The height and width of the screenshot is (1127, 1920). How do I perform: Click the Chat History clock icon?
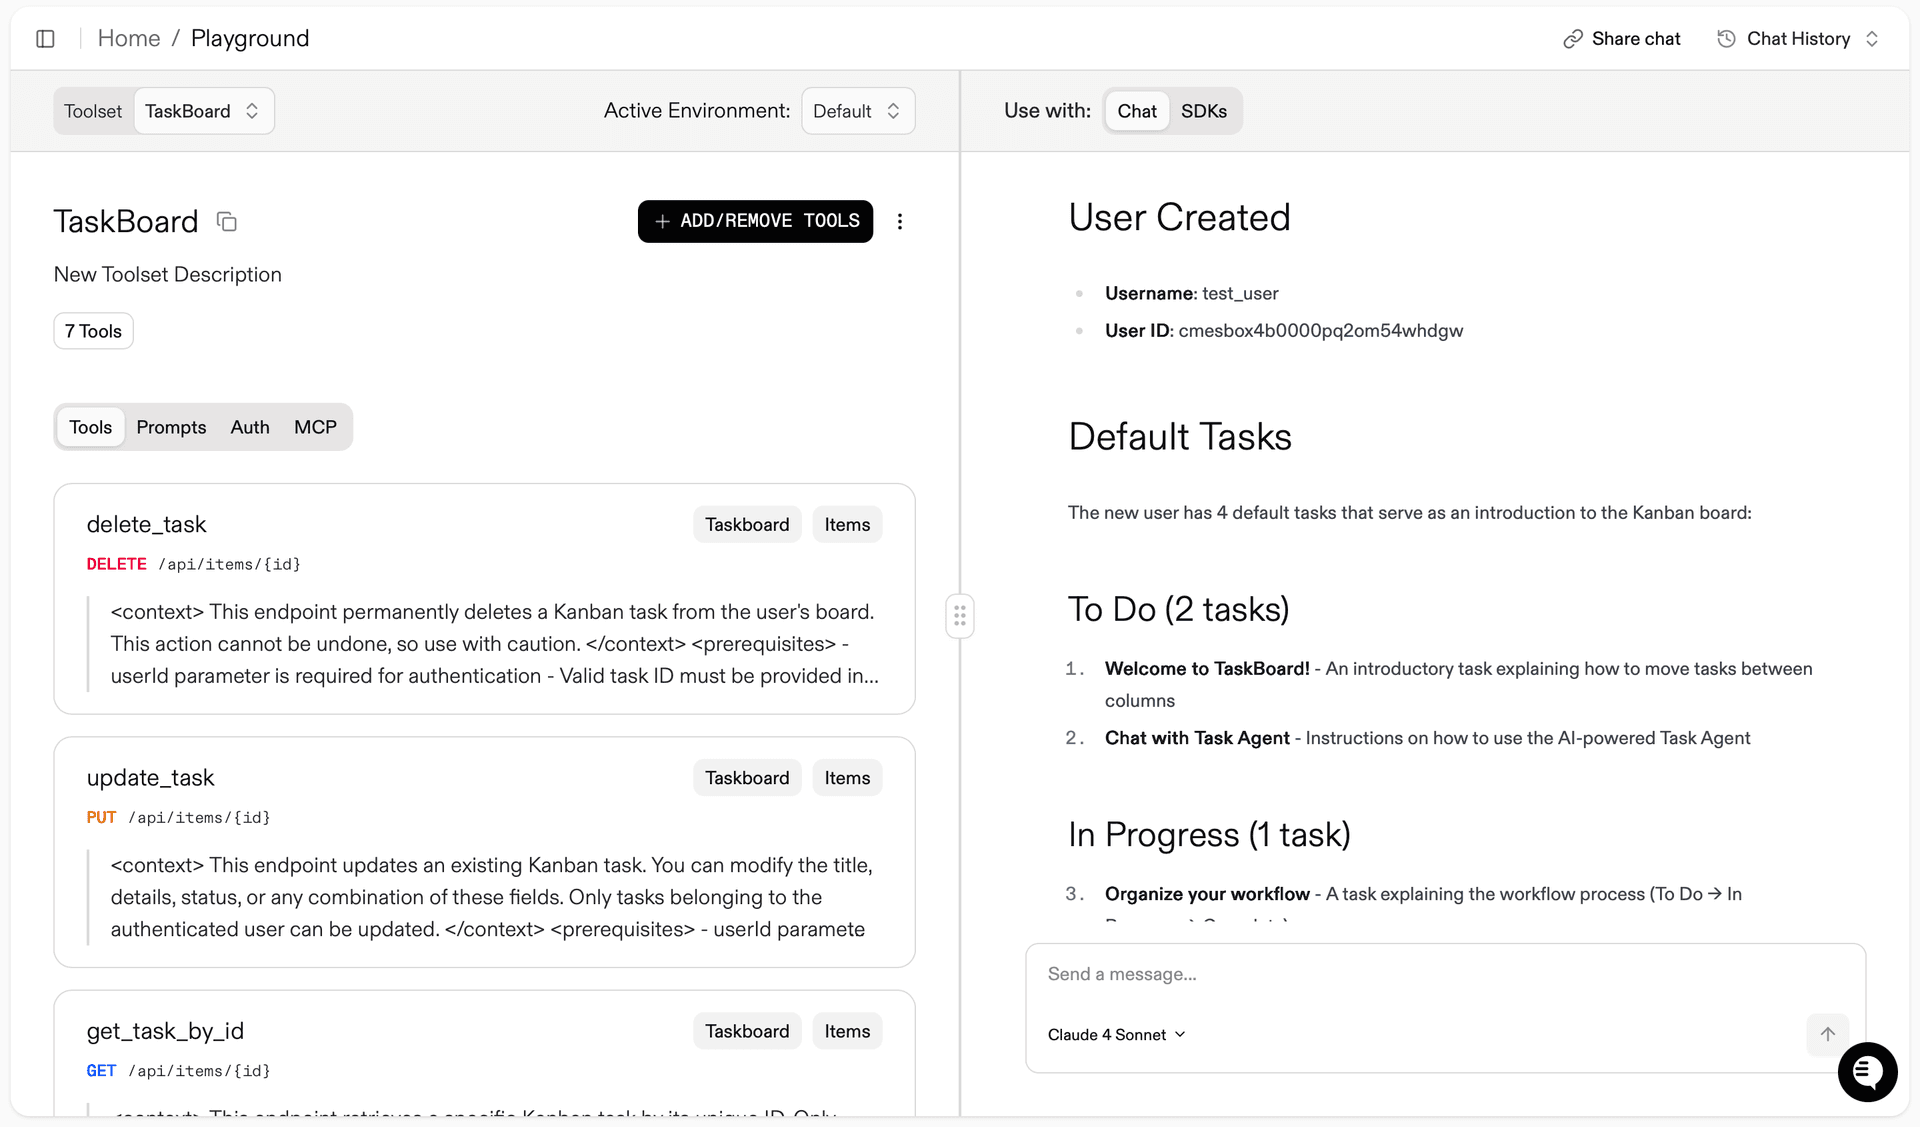pyautogui.click(x=1726, y=38)
